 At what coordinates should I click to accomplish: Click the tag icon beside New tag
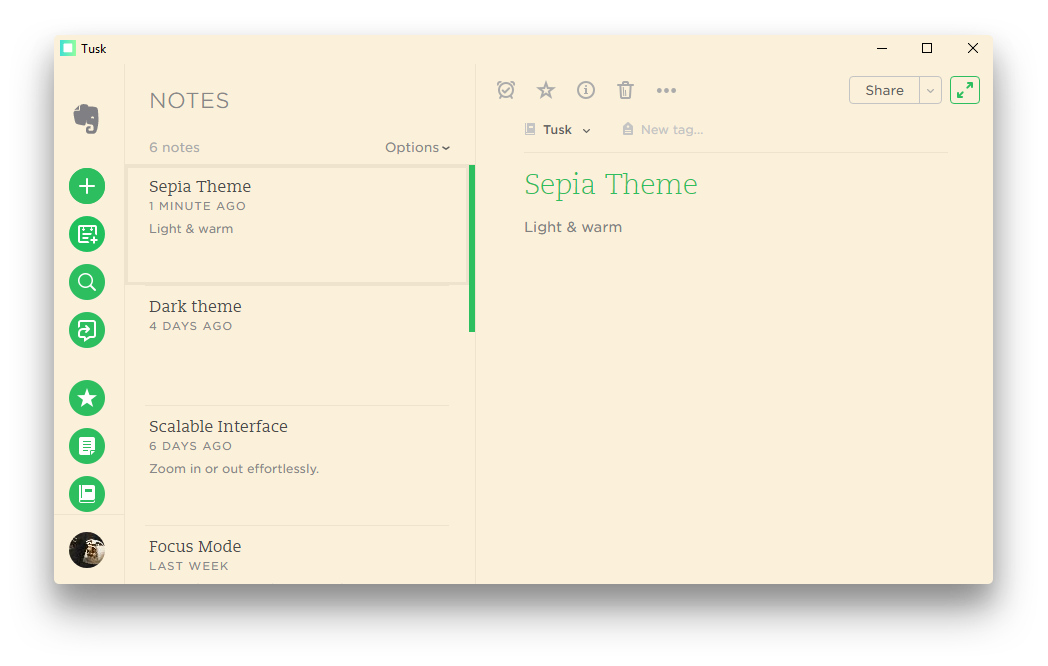click(x=628, y=129)
